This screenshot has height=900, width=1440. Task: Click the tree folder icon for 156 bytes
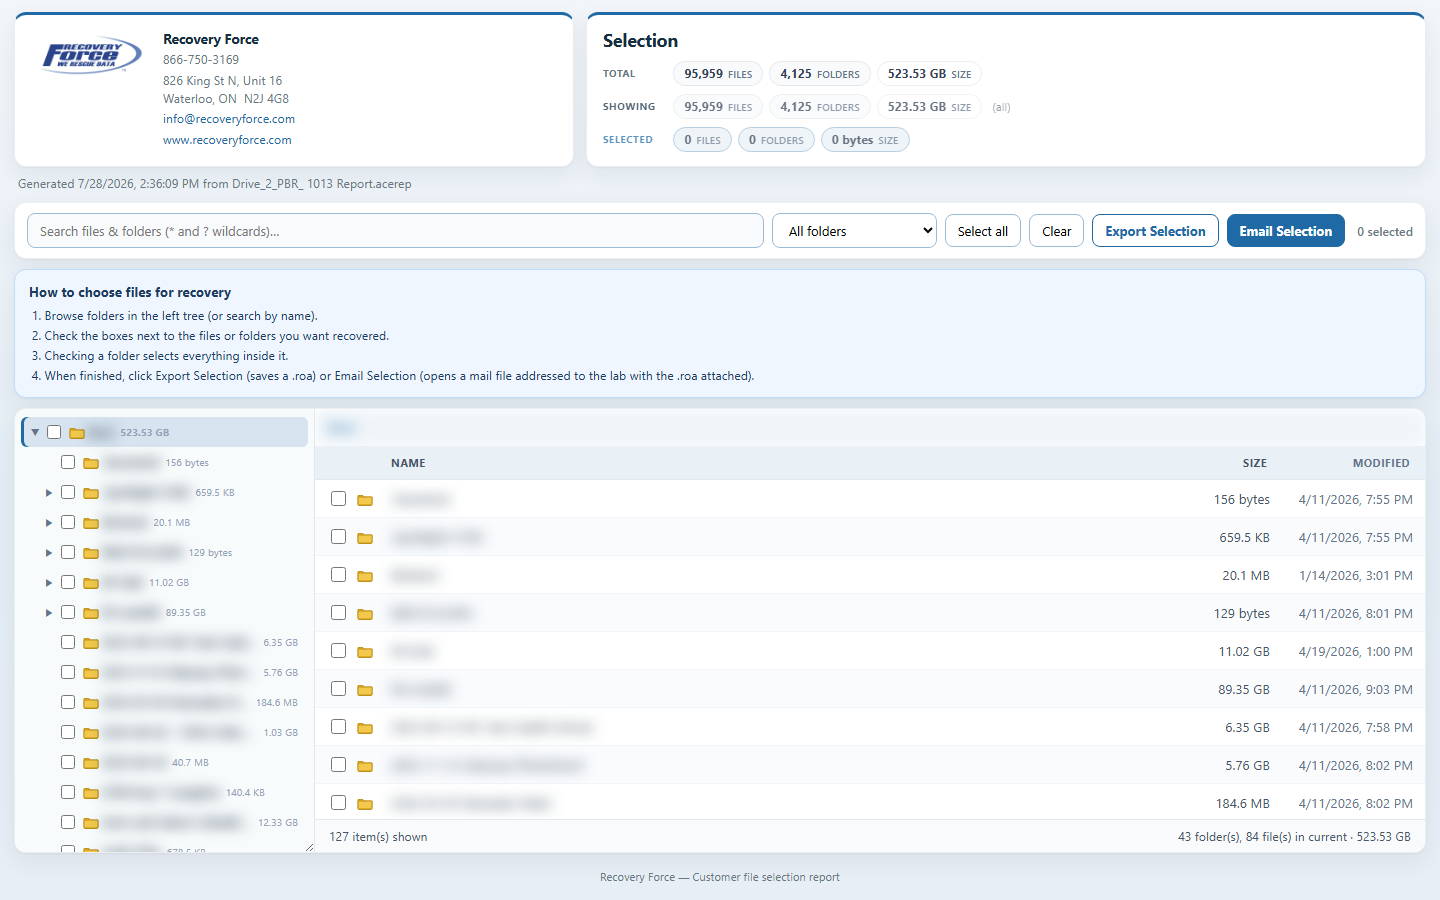(x=91, y=463)
